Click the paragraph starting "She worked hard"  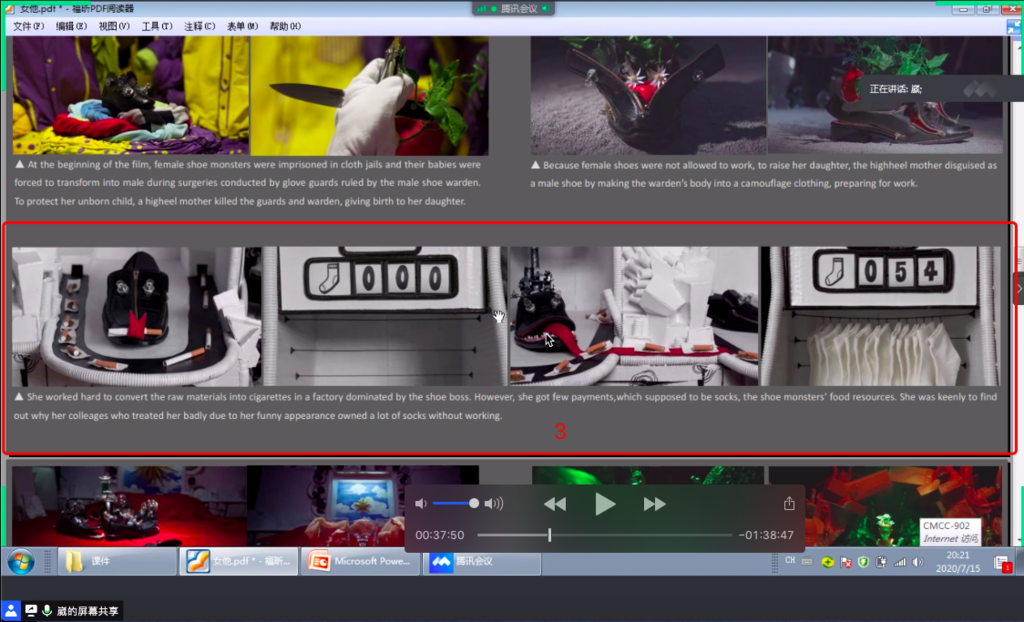point(505,406)
